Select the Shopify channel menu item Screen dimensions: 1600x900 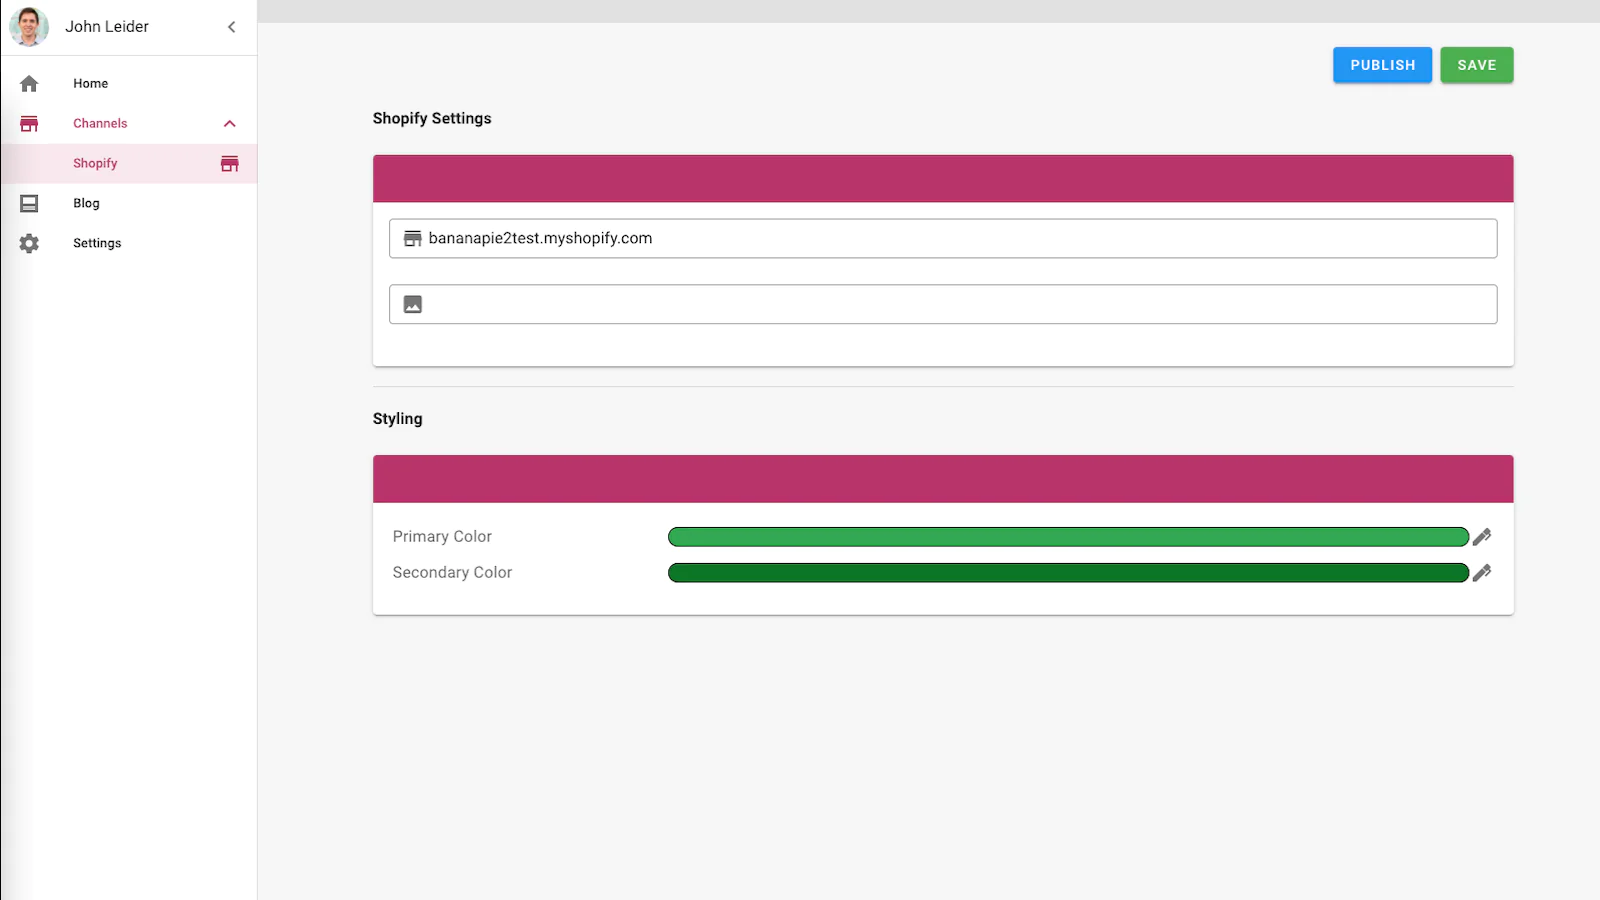96,164
